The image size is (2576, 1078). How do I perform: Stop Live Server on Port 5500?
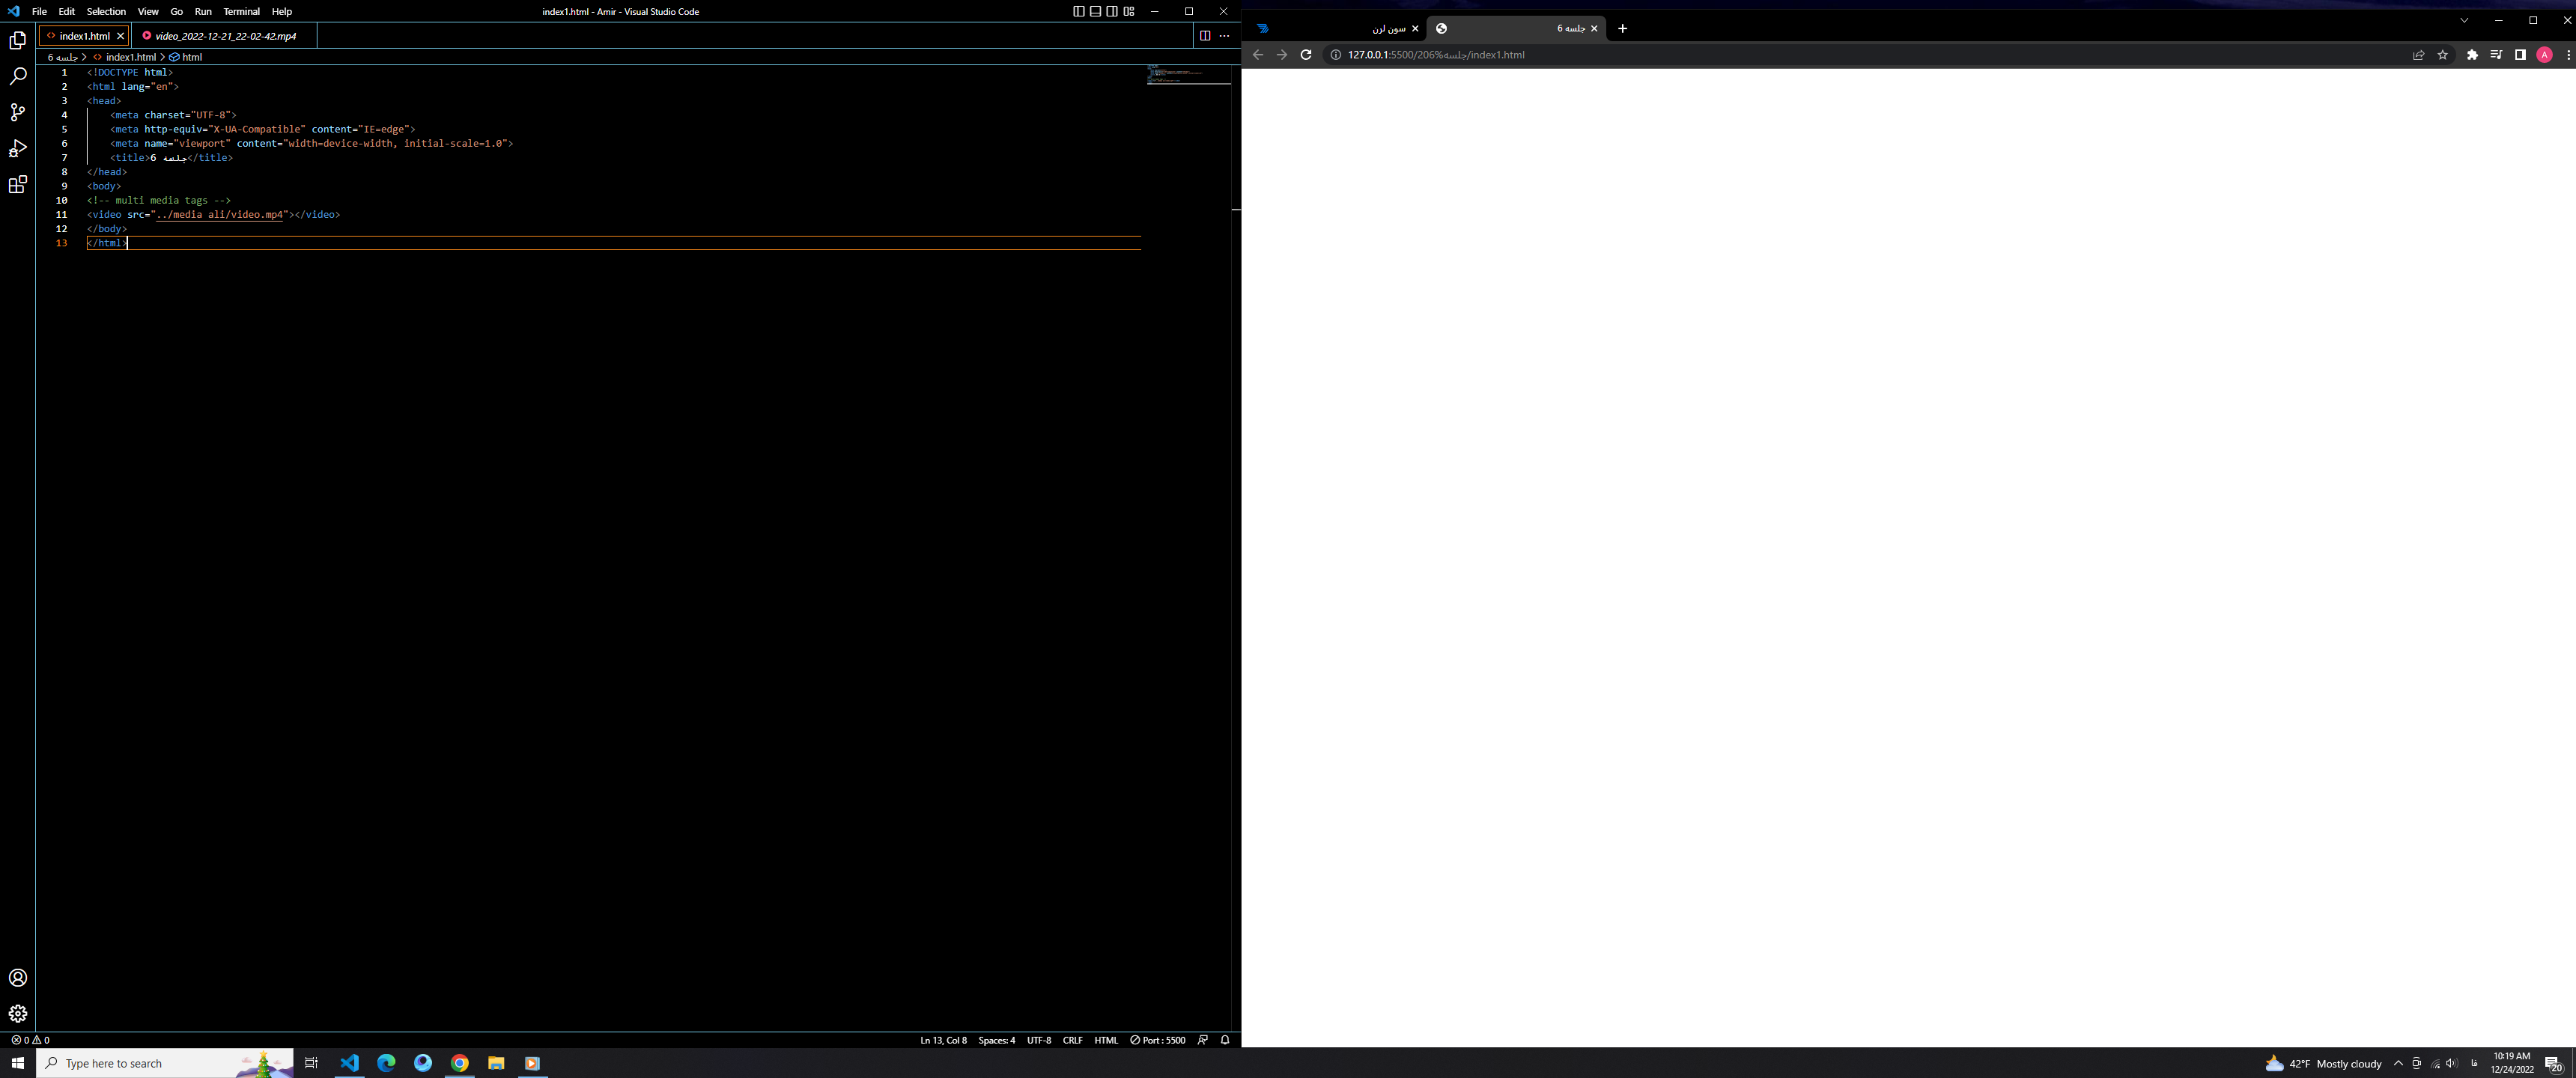pyautogui.click(x=1158, y=1040)
